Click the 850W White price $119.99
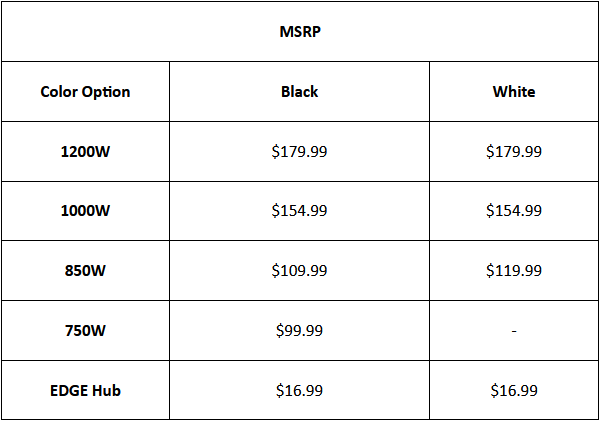Screen dimensions: 600x421 pos(514,271)
